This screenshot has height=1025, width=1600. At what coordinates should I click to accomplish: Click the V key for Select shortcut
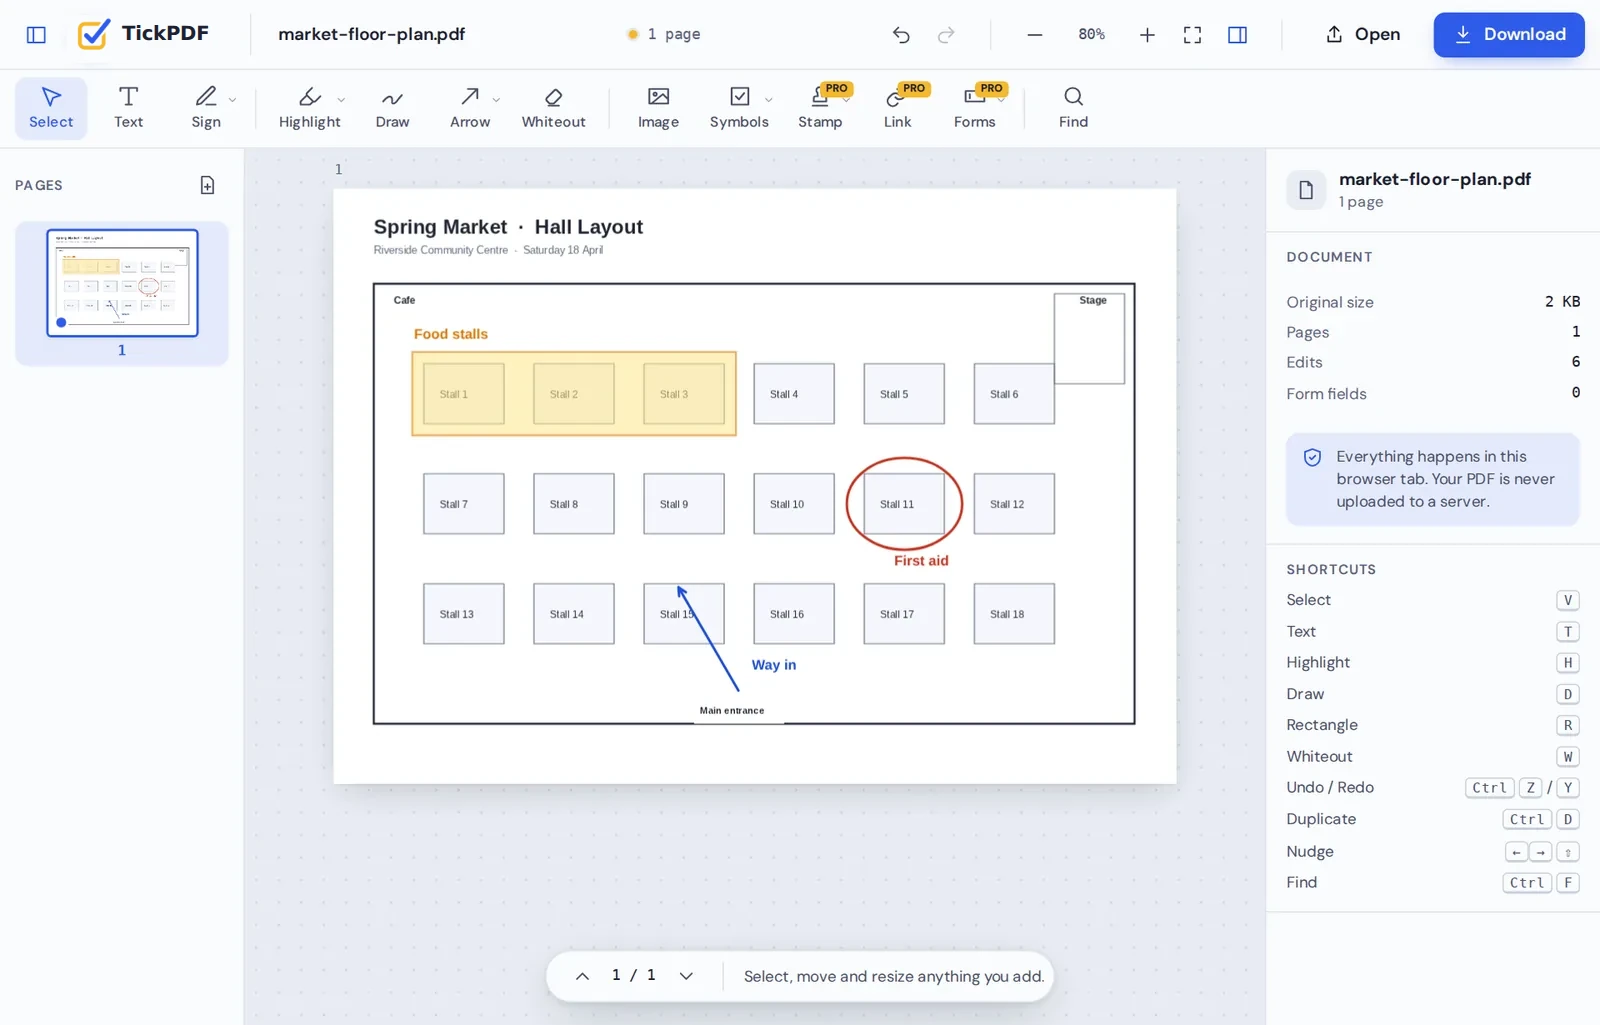pos(1568,600)
